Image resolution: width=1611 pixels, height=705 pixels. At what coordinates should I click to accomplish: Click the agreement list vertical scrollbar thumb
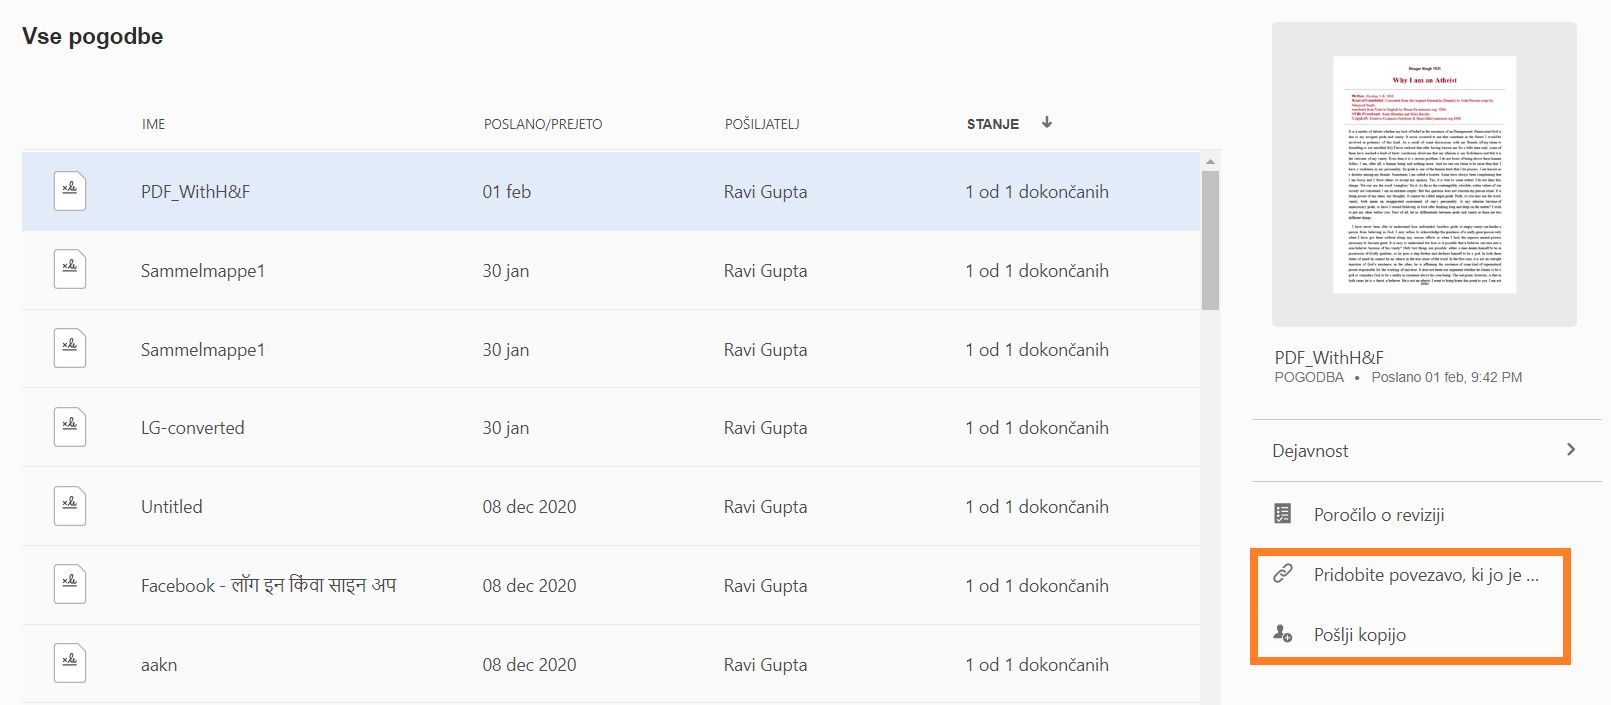[1210, 240]
